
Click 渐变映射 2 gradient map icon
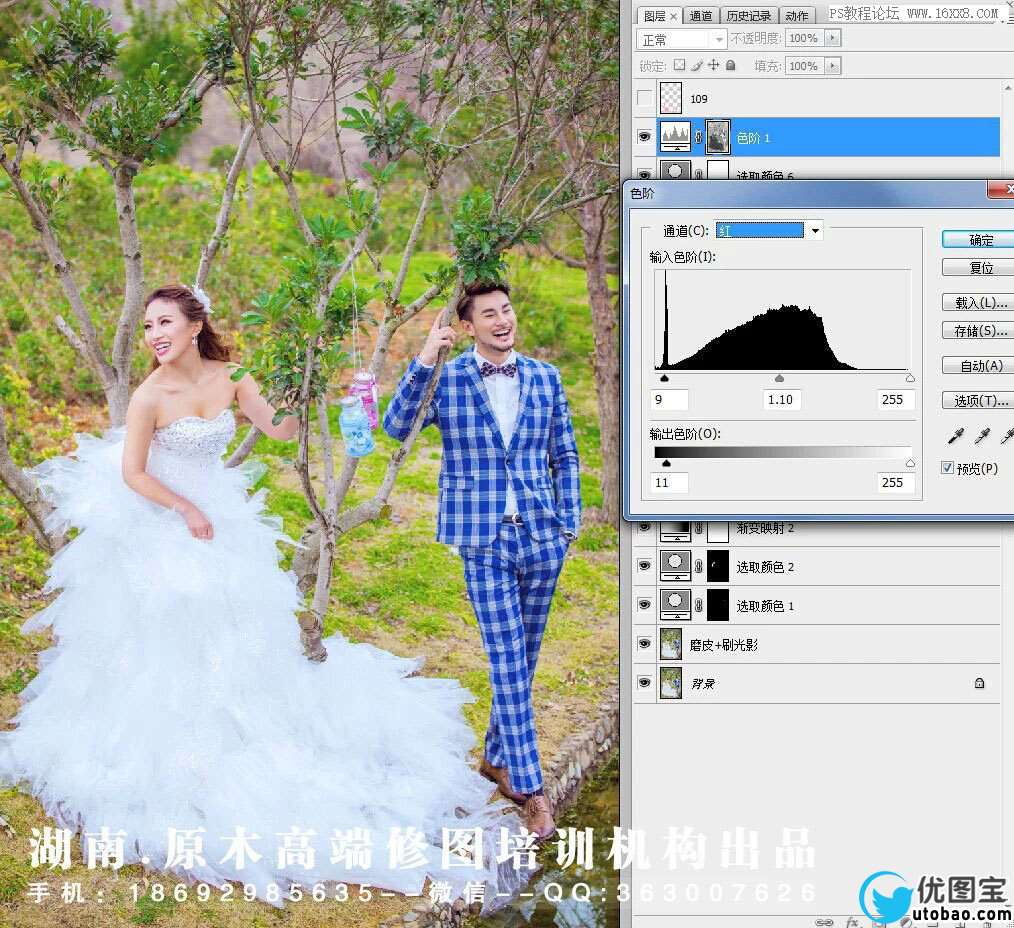tap(675, 531)
